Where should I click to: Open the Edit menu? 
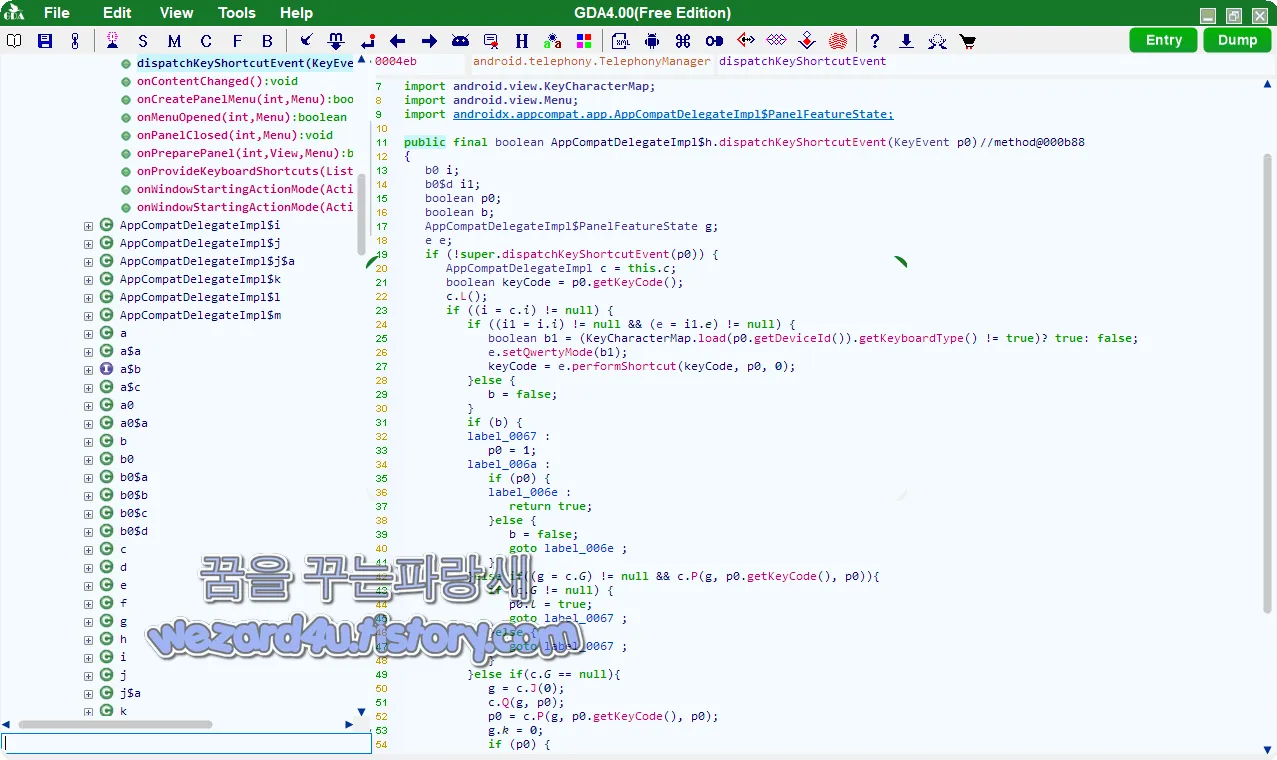117,13
